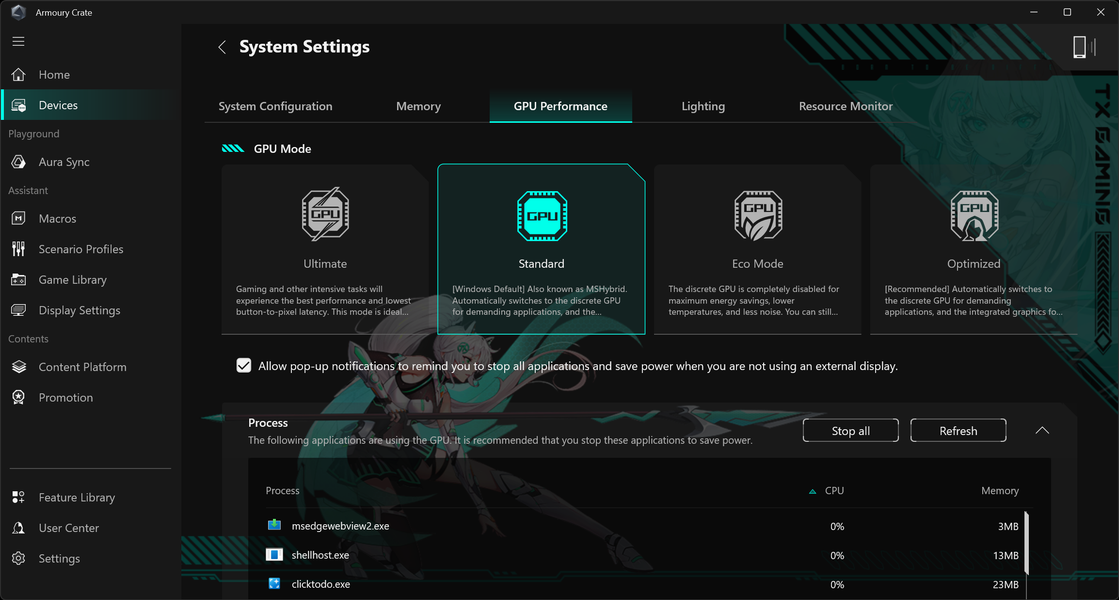This screenshot has width=1119, height=600.
Task: Click the 23MB memory value
Action: pyautogui.click(x=1006, y=584)
